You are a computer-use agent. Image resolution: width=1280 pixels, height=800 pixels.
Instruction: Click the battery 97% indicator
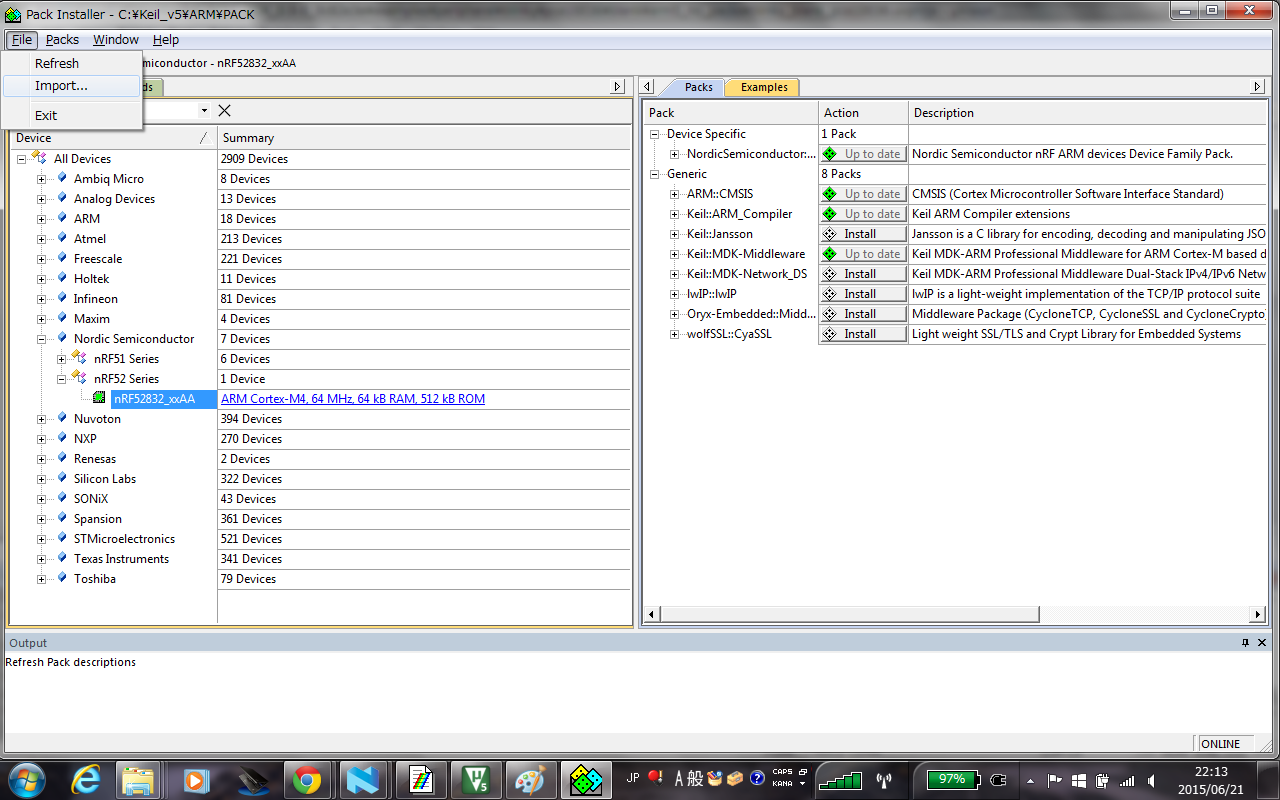(x=952, y=779)
